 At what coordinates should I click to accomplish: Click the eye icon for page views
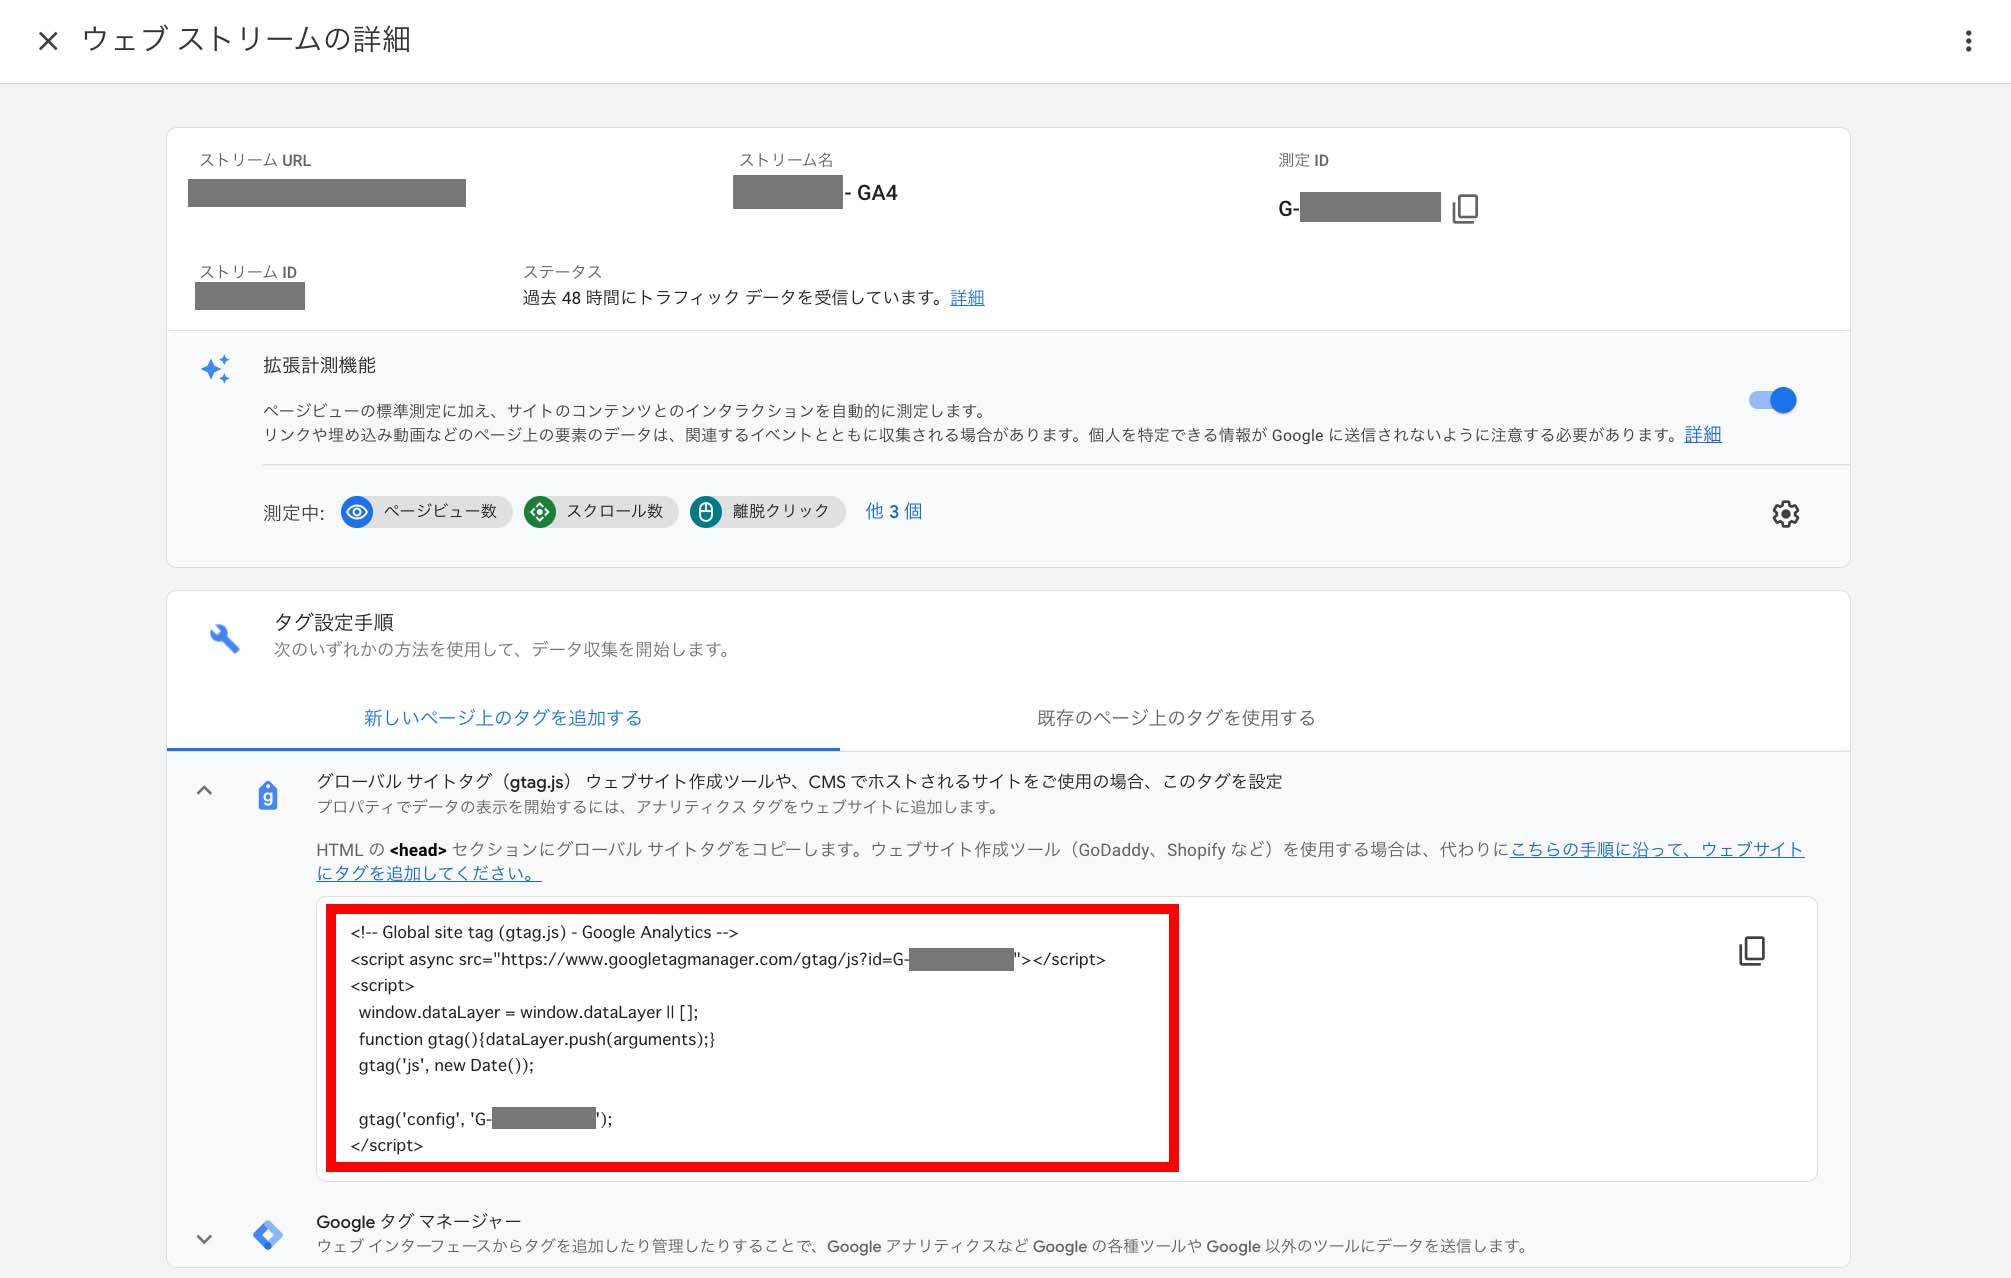click(x=357, y=512)
